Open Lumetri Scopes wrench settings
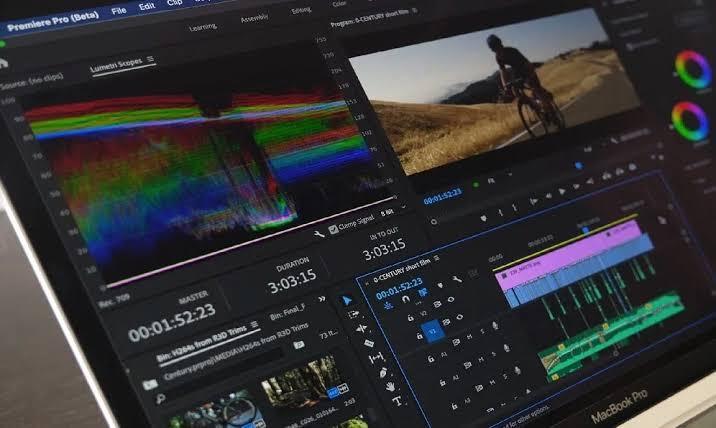This screenshot has width=716, height=428. [319, 234]
